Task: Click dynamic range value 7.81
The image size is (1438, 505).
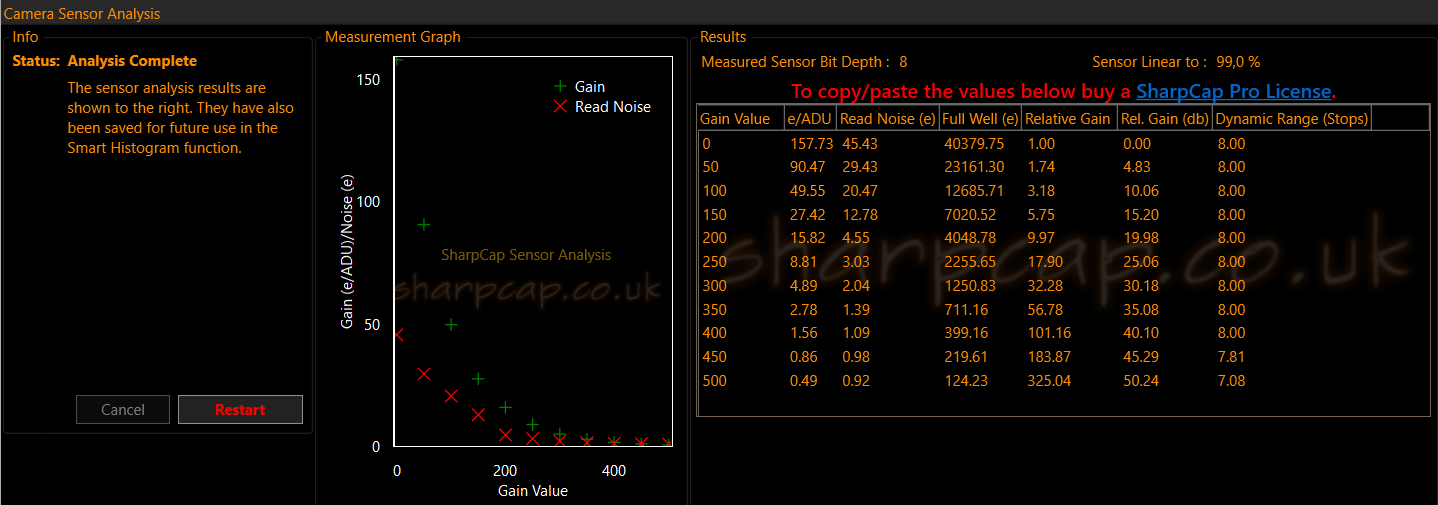Action: coord(1232,357)
